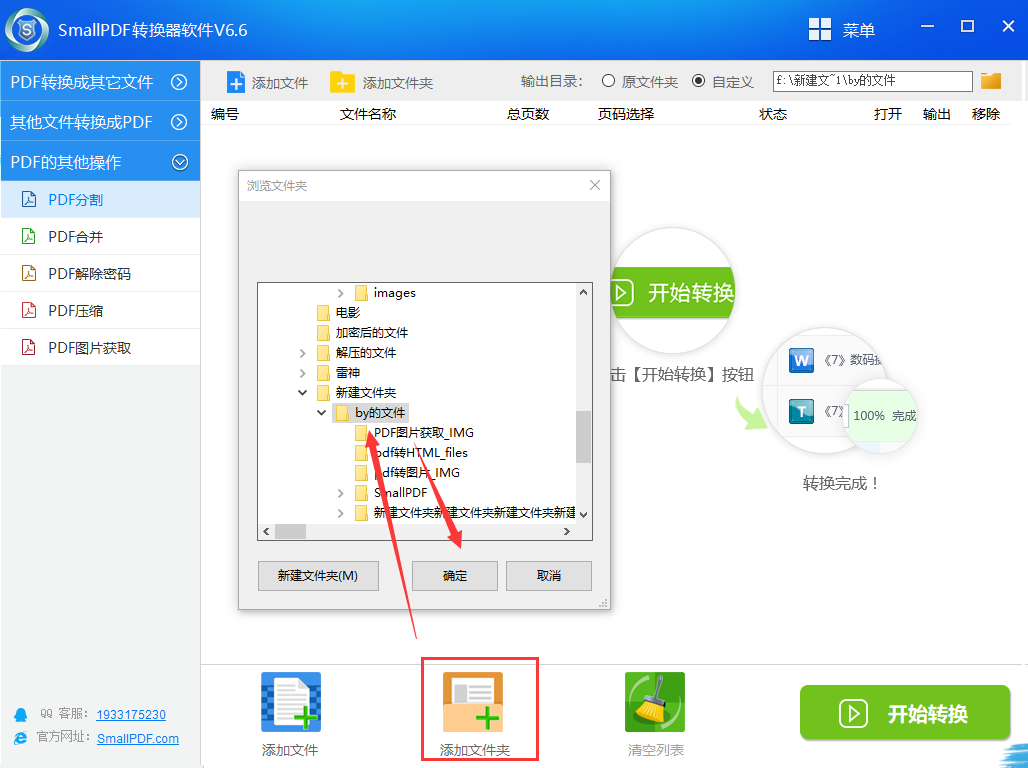This screenshot has height=768, width=1028.
Task: Expand 其他文件转换成PDF section
Action: pos(180,122)
